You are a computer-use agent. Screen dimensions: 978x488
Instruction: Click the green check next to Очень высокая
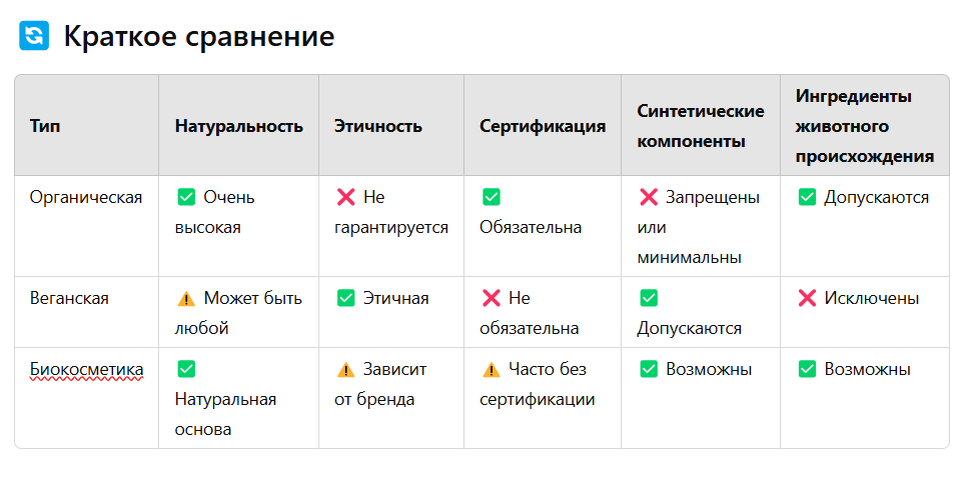(x=186, y=198)
